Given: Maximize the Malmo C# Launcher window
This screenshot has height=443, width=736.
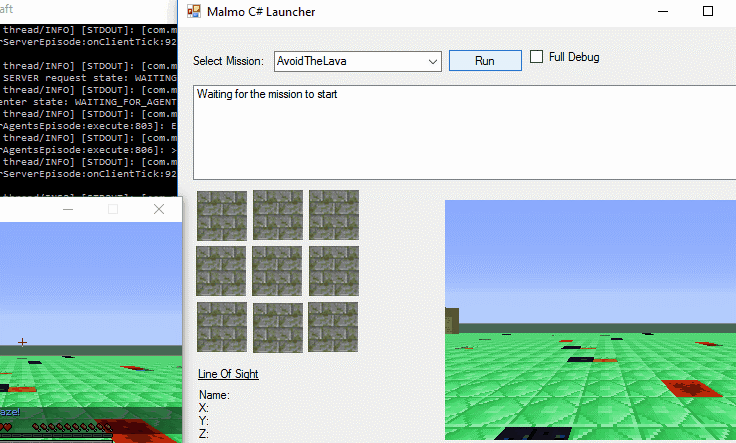Looking at the screenshot, I should point(708,11).
